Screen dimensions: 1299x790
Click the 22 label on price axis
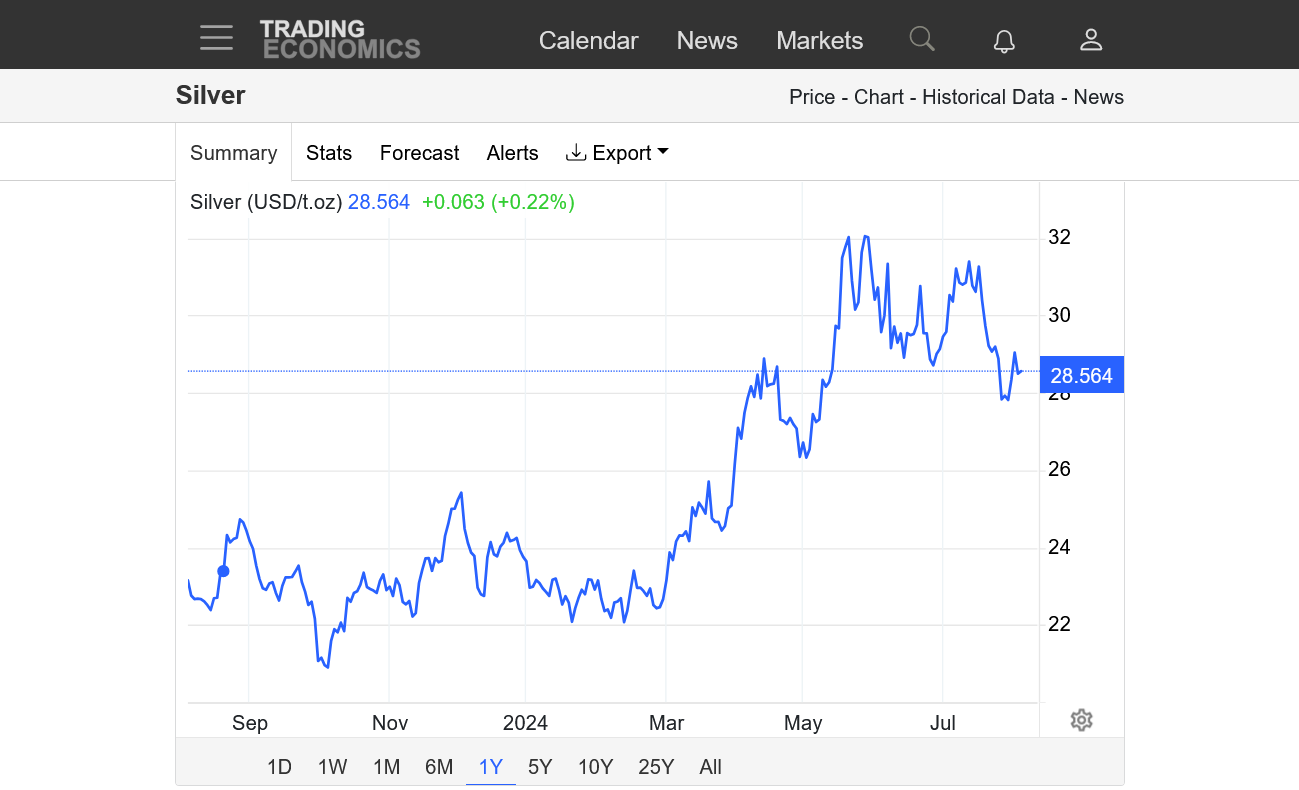(x=1059, y=624)
